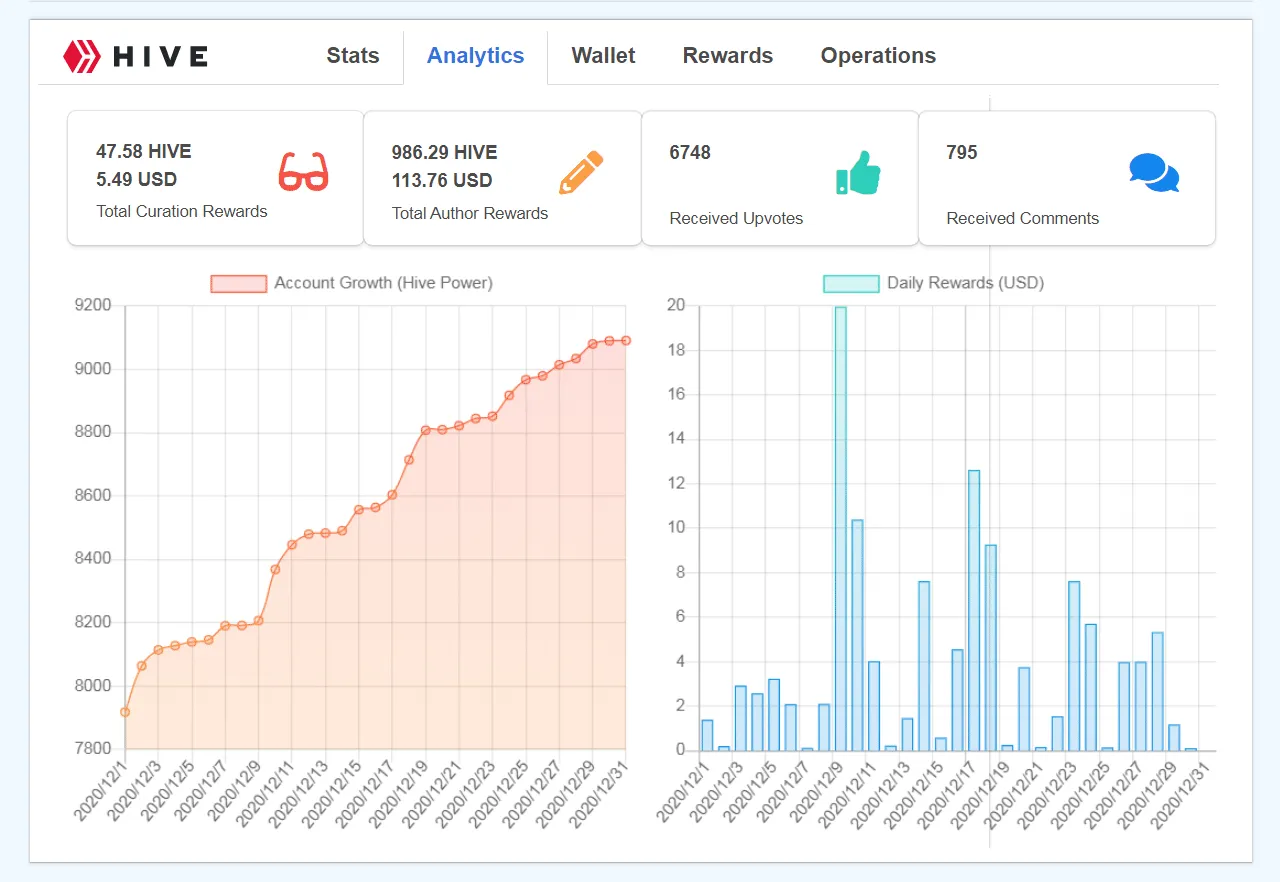This screenshot has height=882, width=1280.
Task: Click the 5.49 USD value
Action: [136, 180]
